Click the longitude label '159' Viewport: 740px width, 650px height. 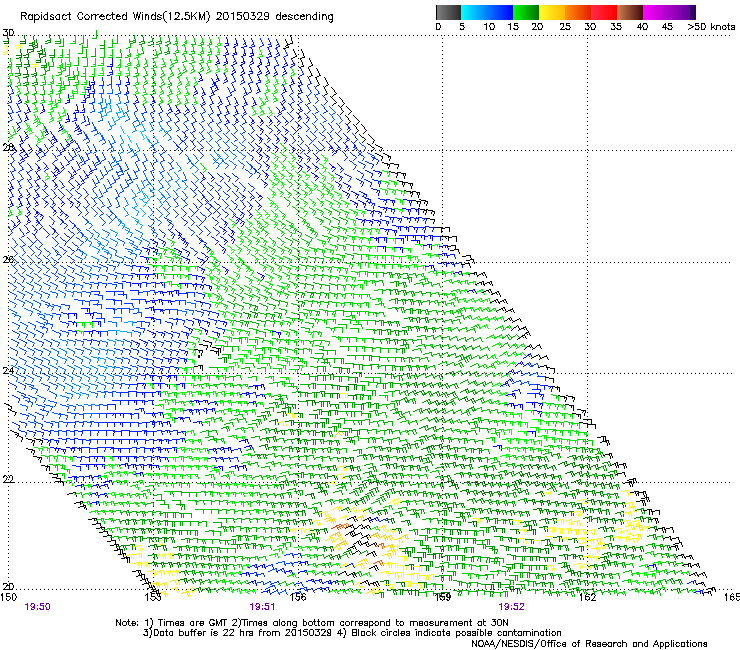pyautogui.click(x=443, y=597)
